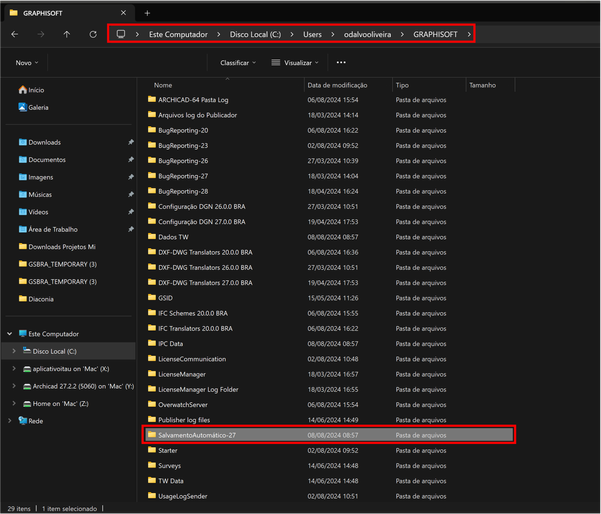Open the three-dots more options menu
This screenshot has width=601, height=514.
coord(341,62)
